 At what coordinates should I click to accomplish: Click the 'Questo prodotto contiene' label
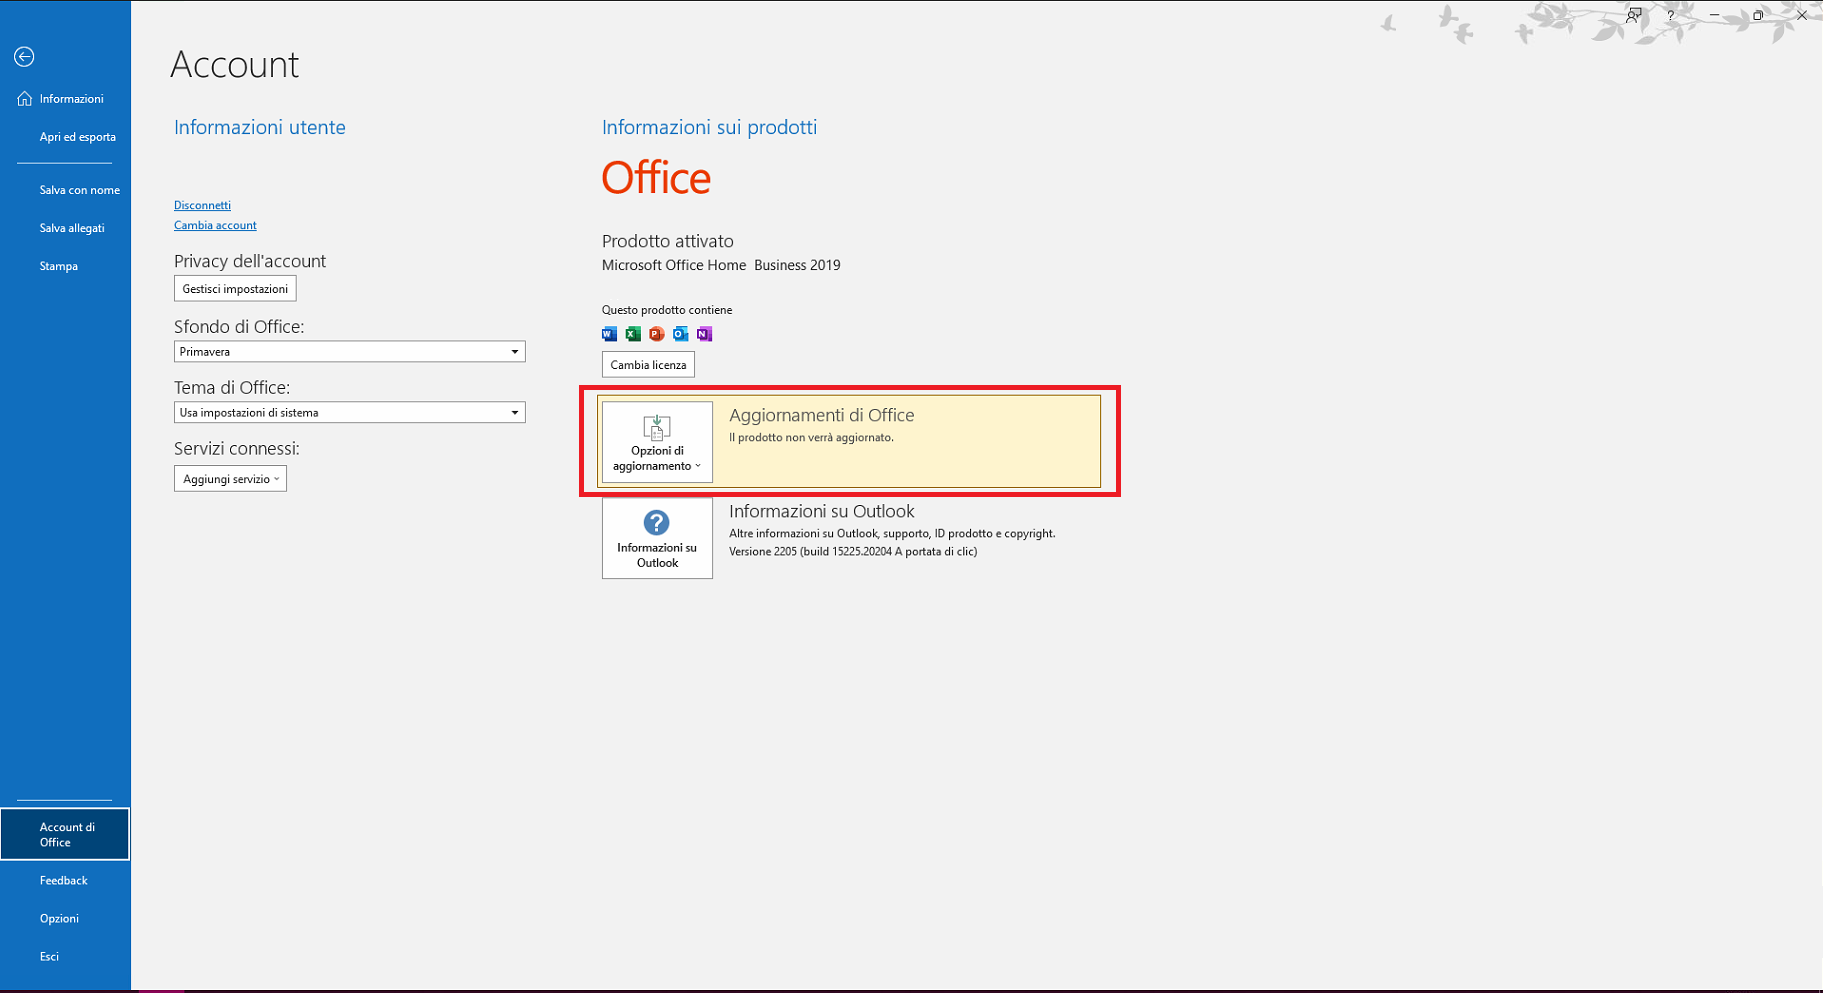pos(667,310)
